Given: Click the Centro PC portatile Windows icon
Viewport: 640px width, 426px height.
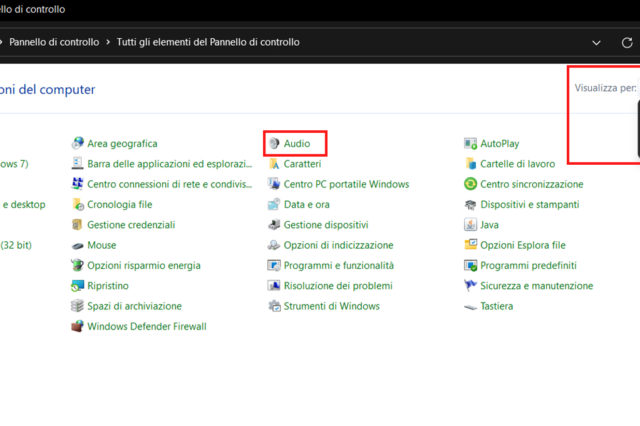Looking at the screenshot, I should pyautogui.click(x=274, y=184).
